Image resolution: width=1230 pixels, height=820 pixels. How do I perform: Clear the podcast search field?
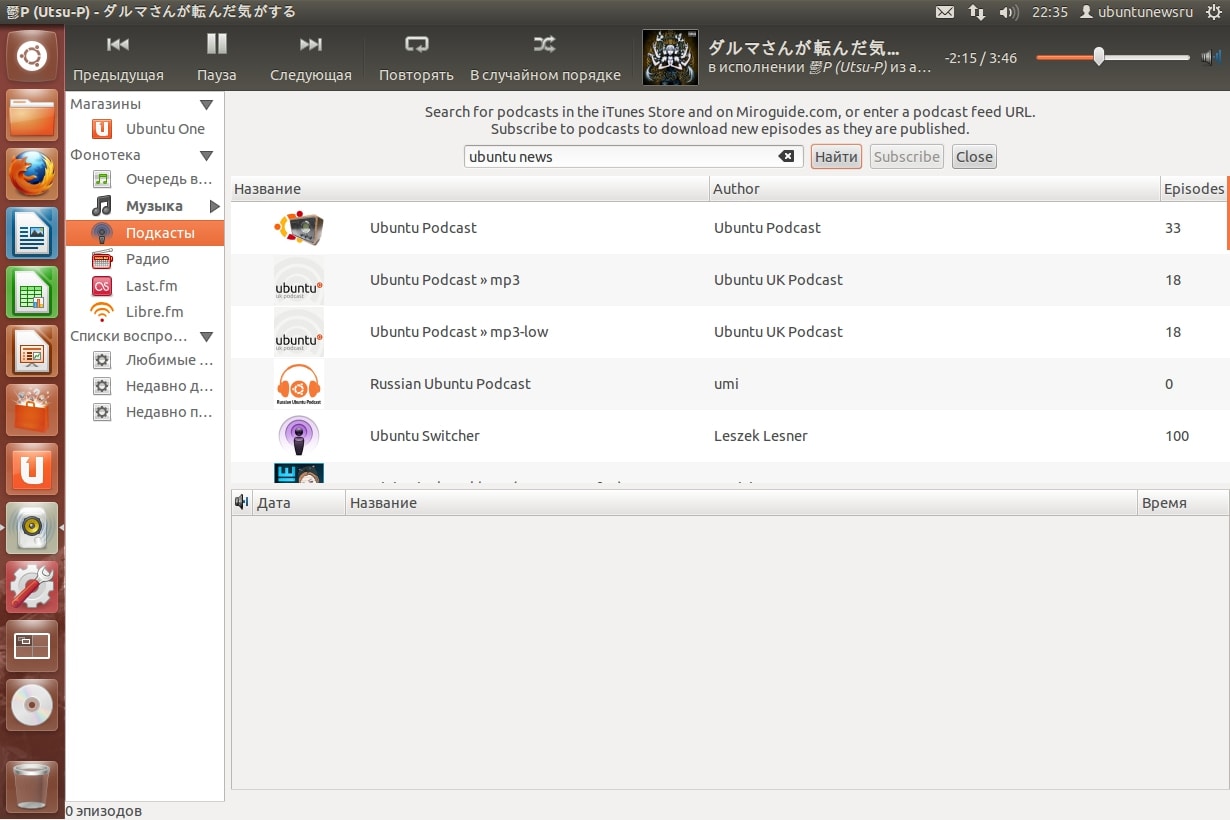pos(787,157)
